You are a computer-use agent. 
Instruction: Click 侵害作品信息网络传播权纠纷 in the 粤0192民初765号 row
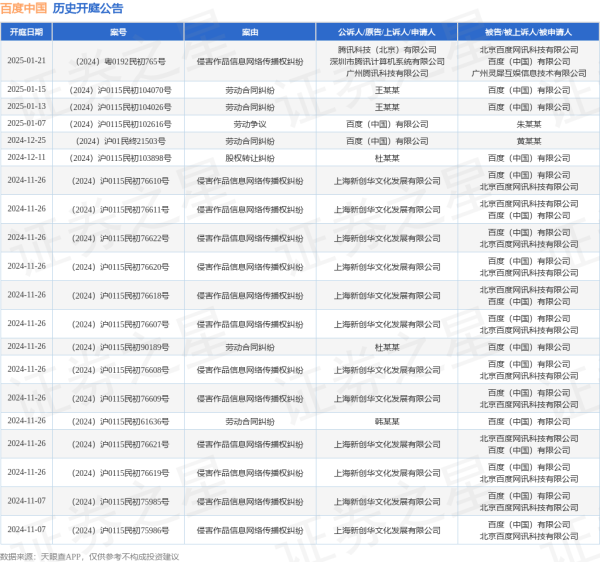250,61
